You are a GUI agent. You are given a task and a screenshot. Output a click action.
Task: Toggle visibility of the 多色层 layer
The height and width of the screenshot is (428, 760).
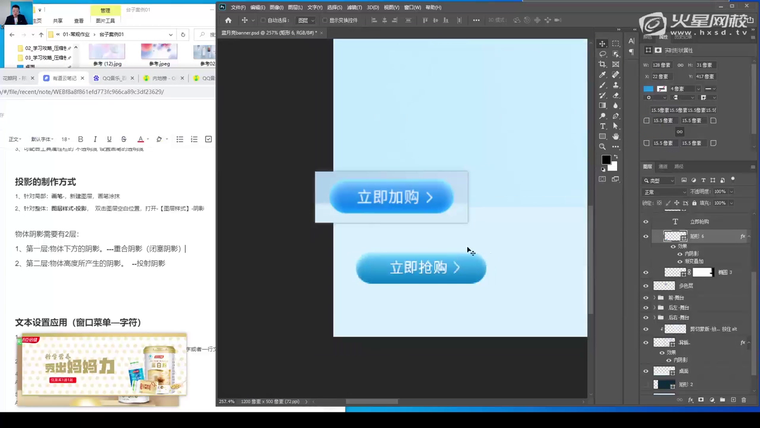[x=646, y=285]
